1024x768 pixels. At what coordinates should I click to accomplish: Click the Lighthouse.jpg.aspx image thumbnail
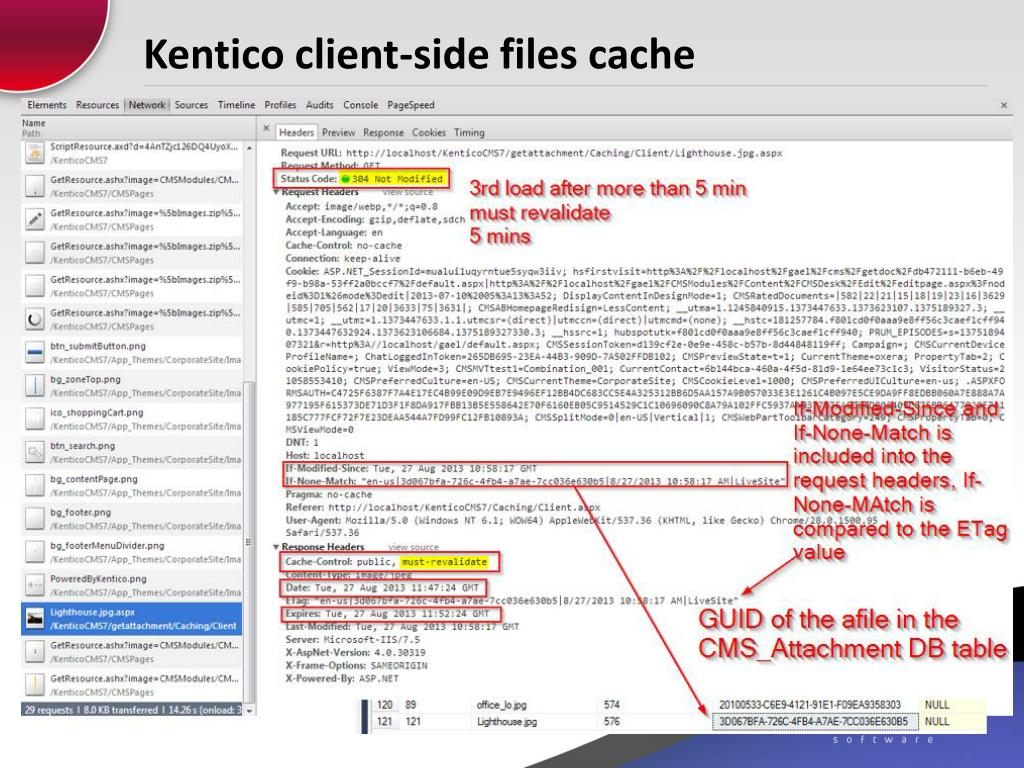pos(35,619)
